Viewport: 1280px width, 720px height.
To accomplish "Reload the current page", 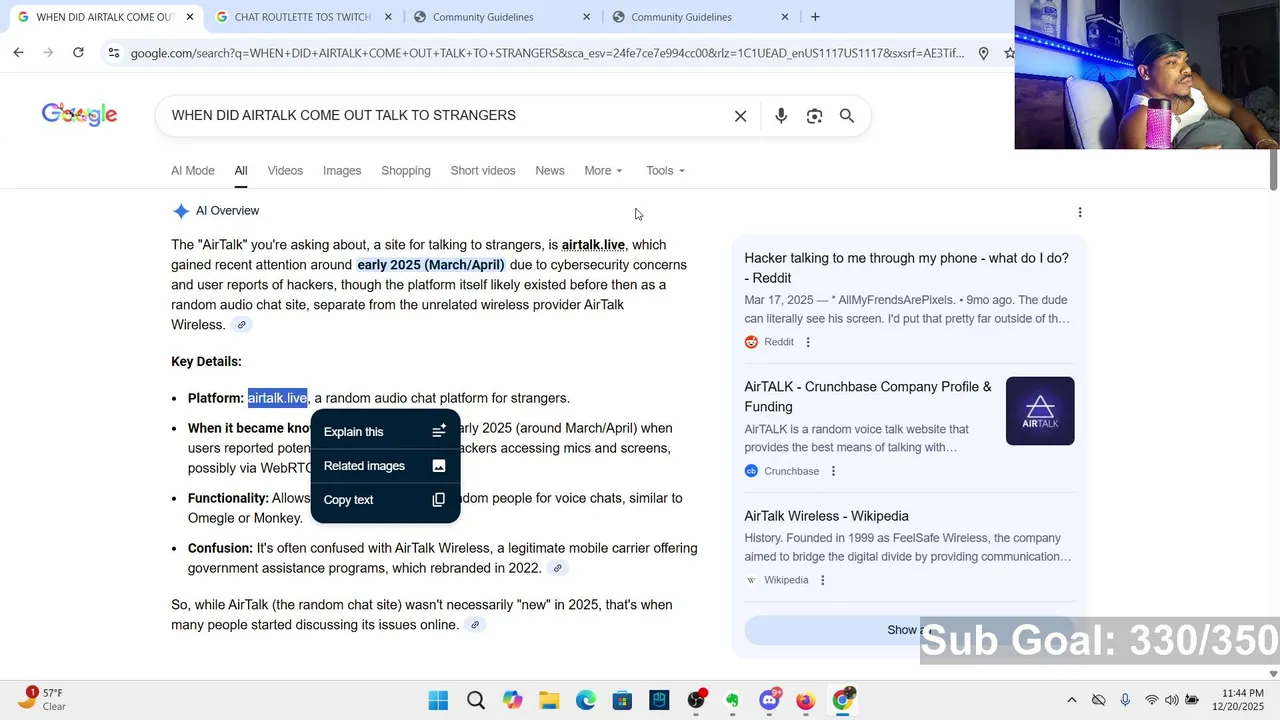I will tap(78, 52).
